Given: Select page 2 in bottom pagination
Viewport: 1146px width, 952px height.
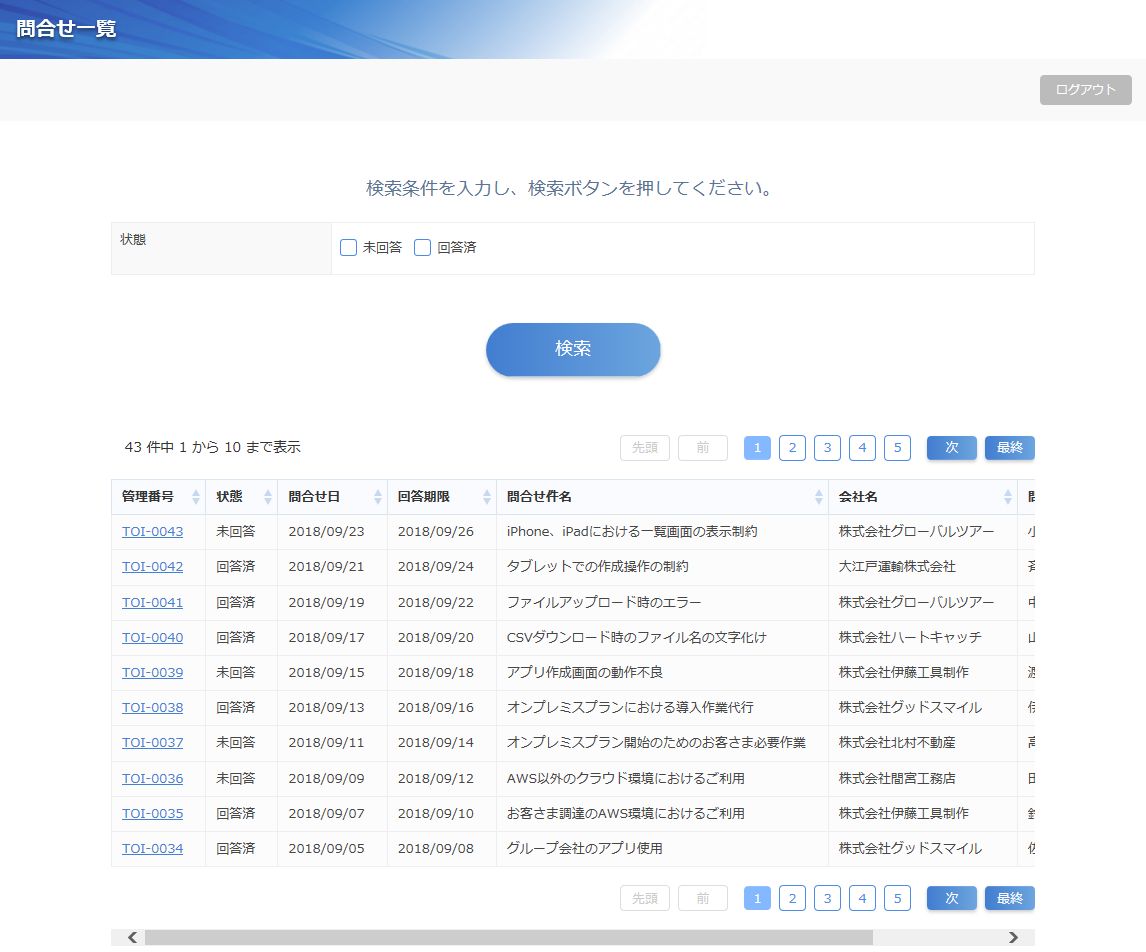Looking at the screenshot, I should pos(792,899).
